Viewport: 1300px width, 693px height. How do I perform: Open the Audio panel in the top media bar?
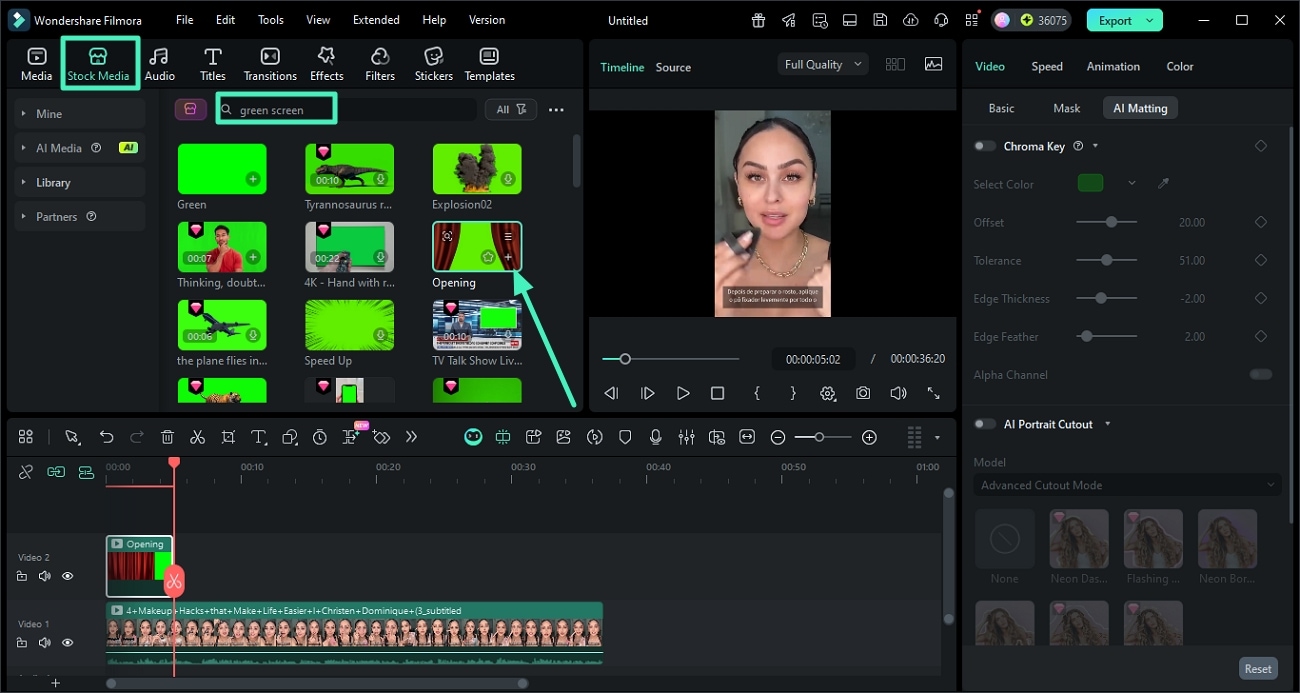click(x=159, y=62)
